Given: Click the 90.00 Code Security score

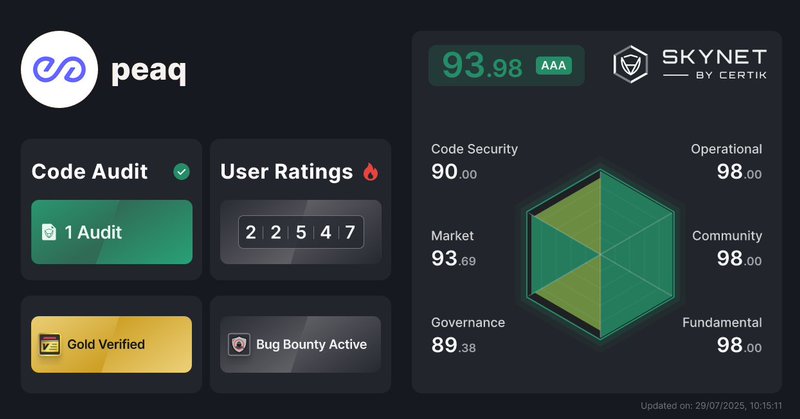Looking at the screenshot, I should [x=454, y=172].
